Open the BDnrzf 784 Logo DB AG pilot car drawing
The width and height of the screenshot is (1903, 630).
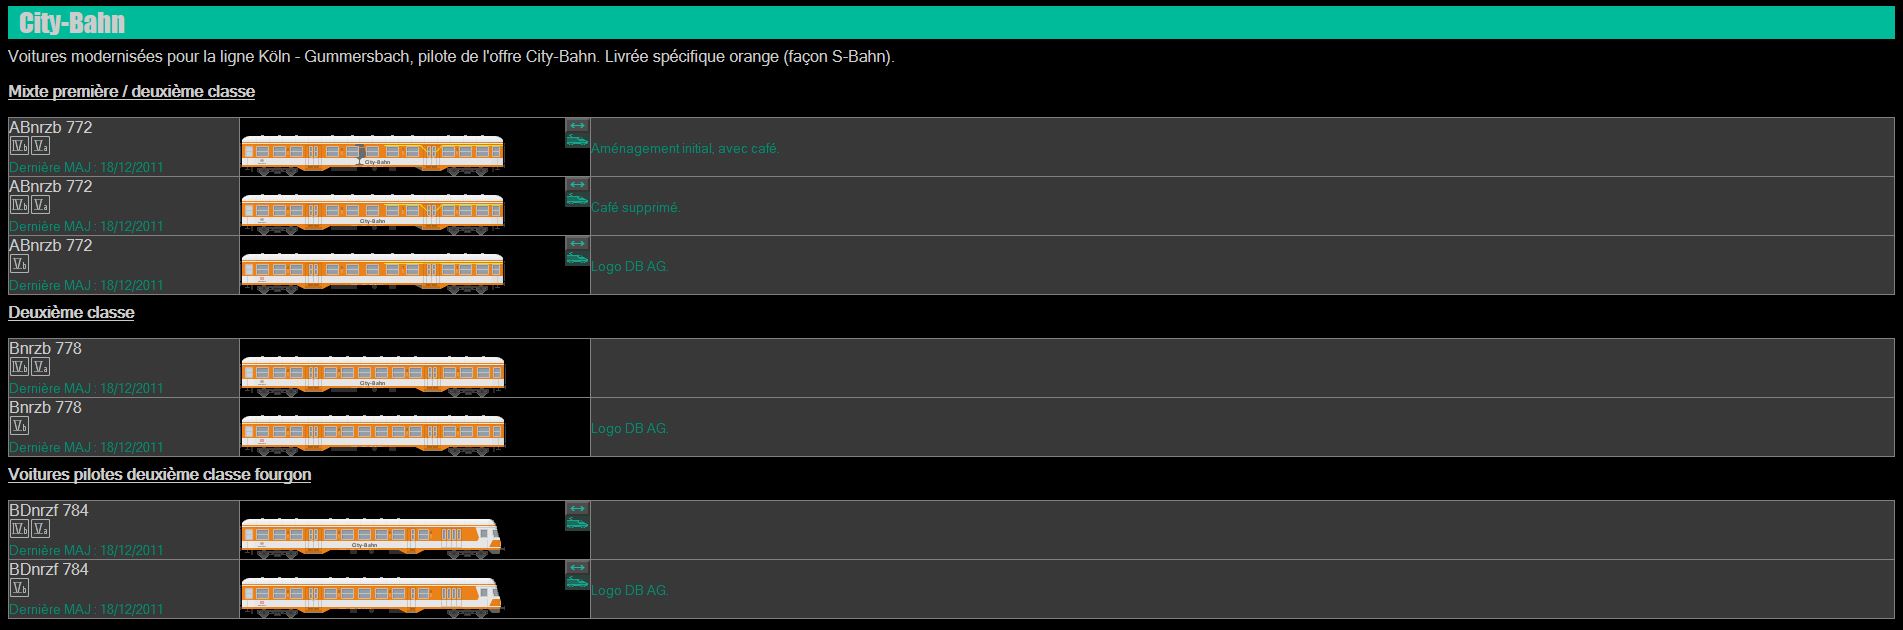coord(372,597)
